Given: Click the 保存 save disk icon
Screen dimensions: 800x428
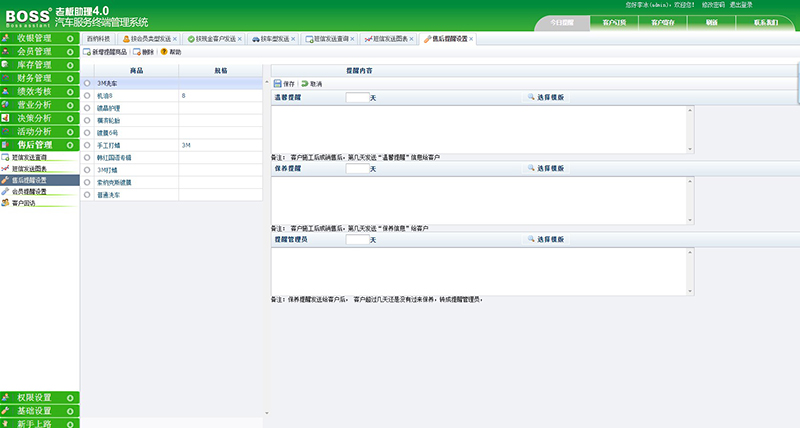Looking at the screenshot, I should pyautogui.click(x=277, y=84).
